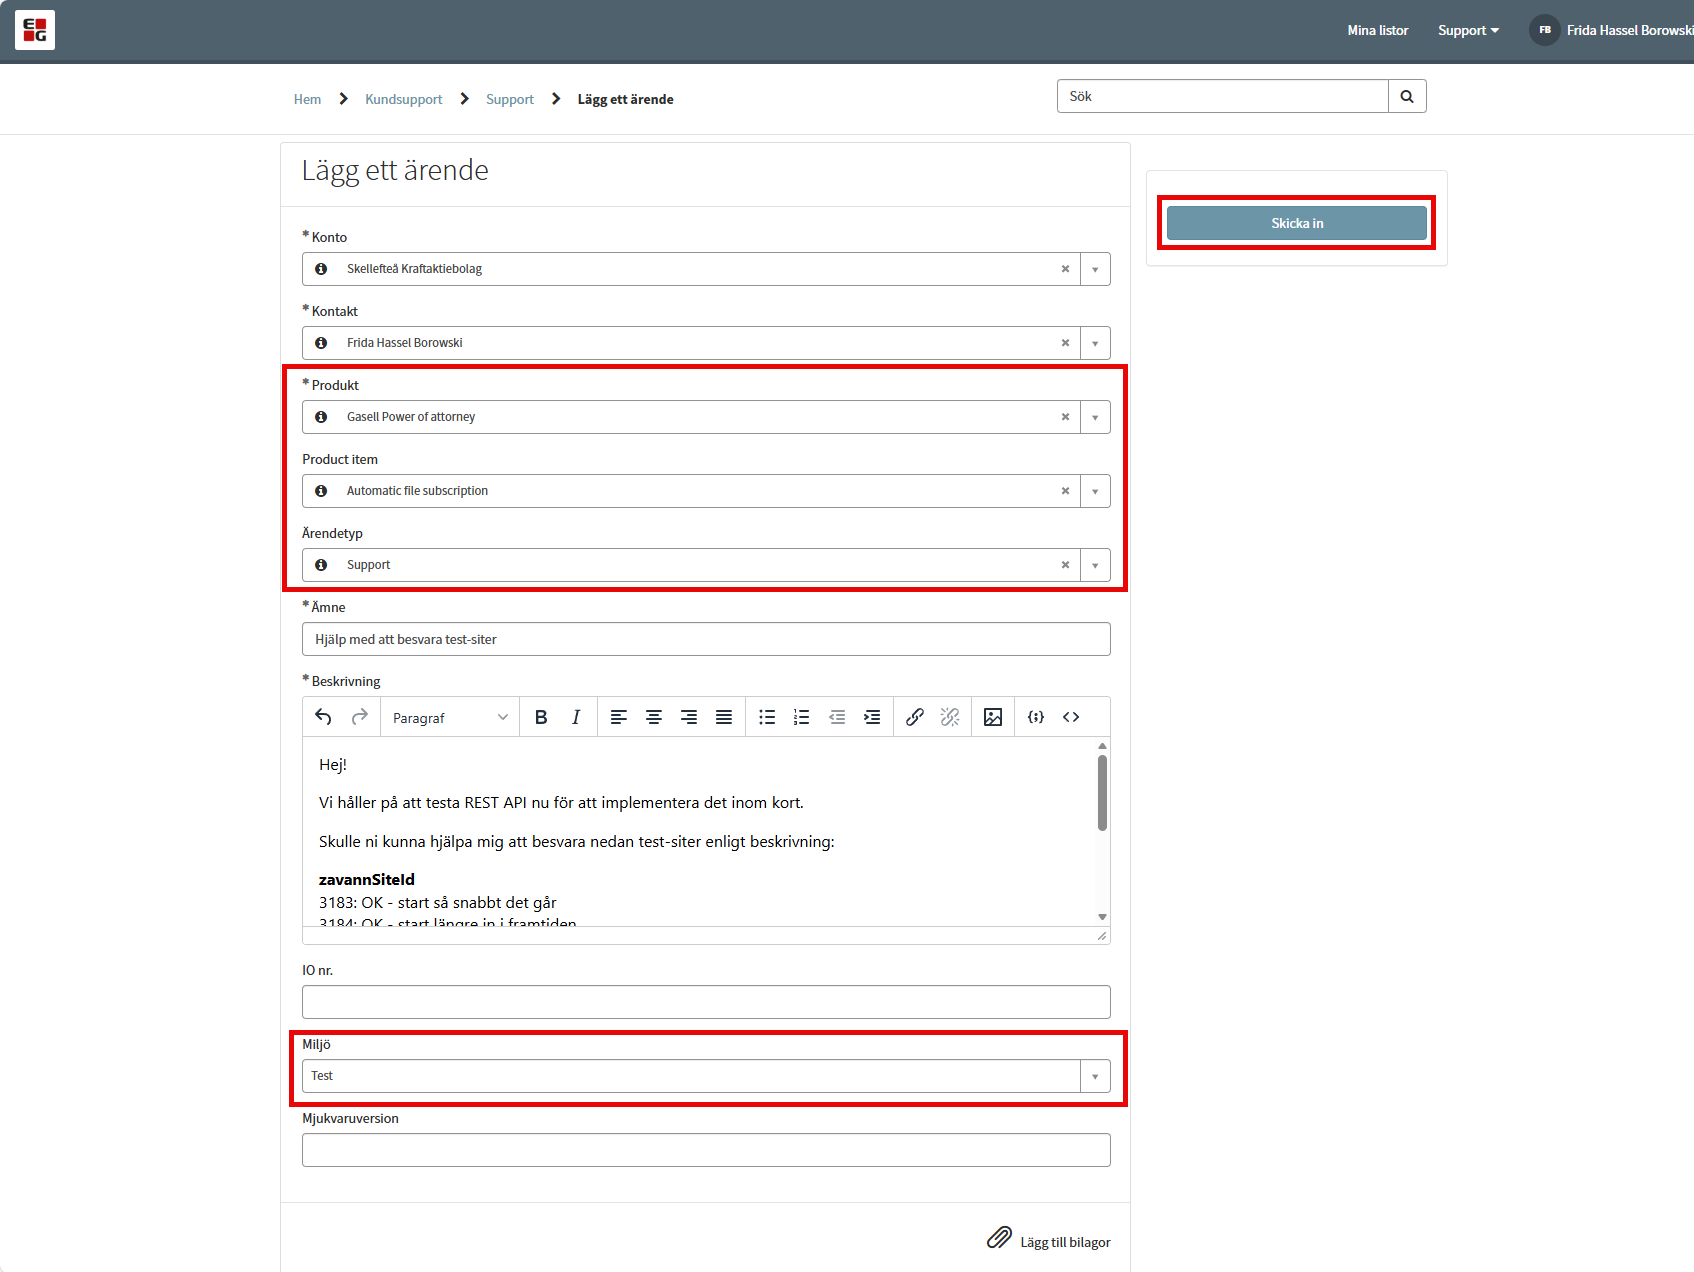The height and width of the screenshot is (1272, 1694).
Task: Open the Miljö dropdown
Action: 1095,1076
